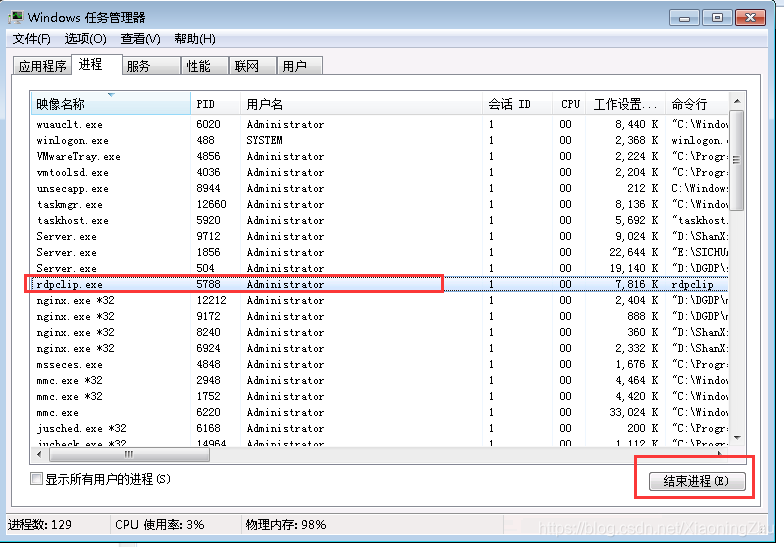Select the jusched.exe *32 process
The image size is (784, 547).
[379, 428]
